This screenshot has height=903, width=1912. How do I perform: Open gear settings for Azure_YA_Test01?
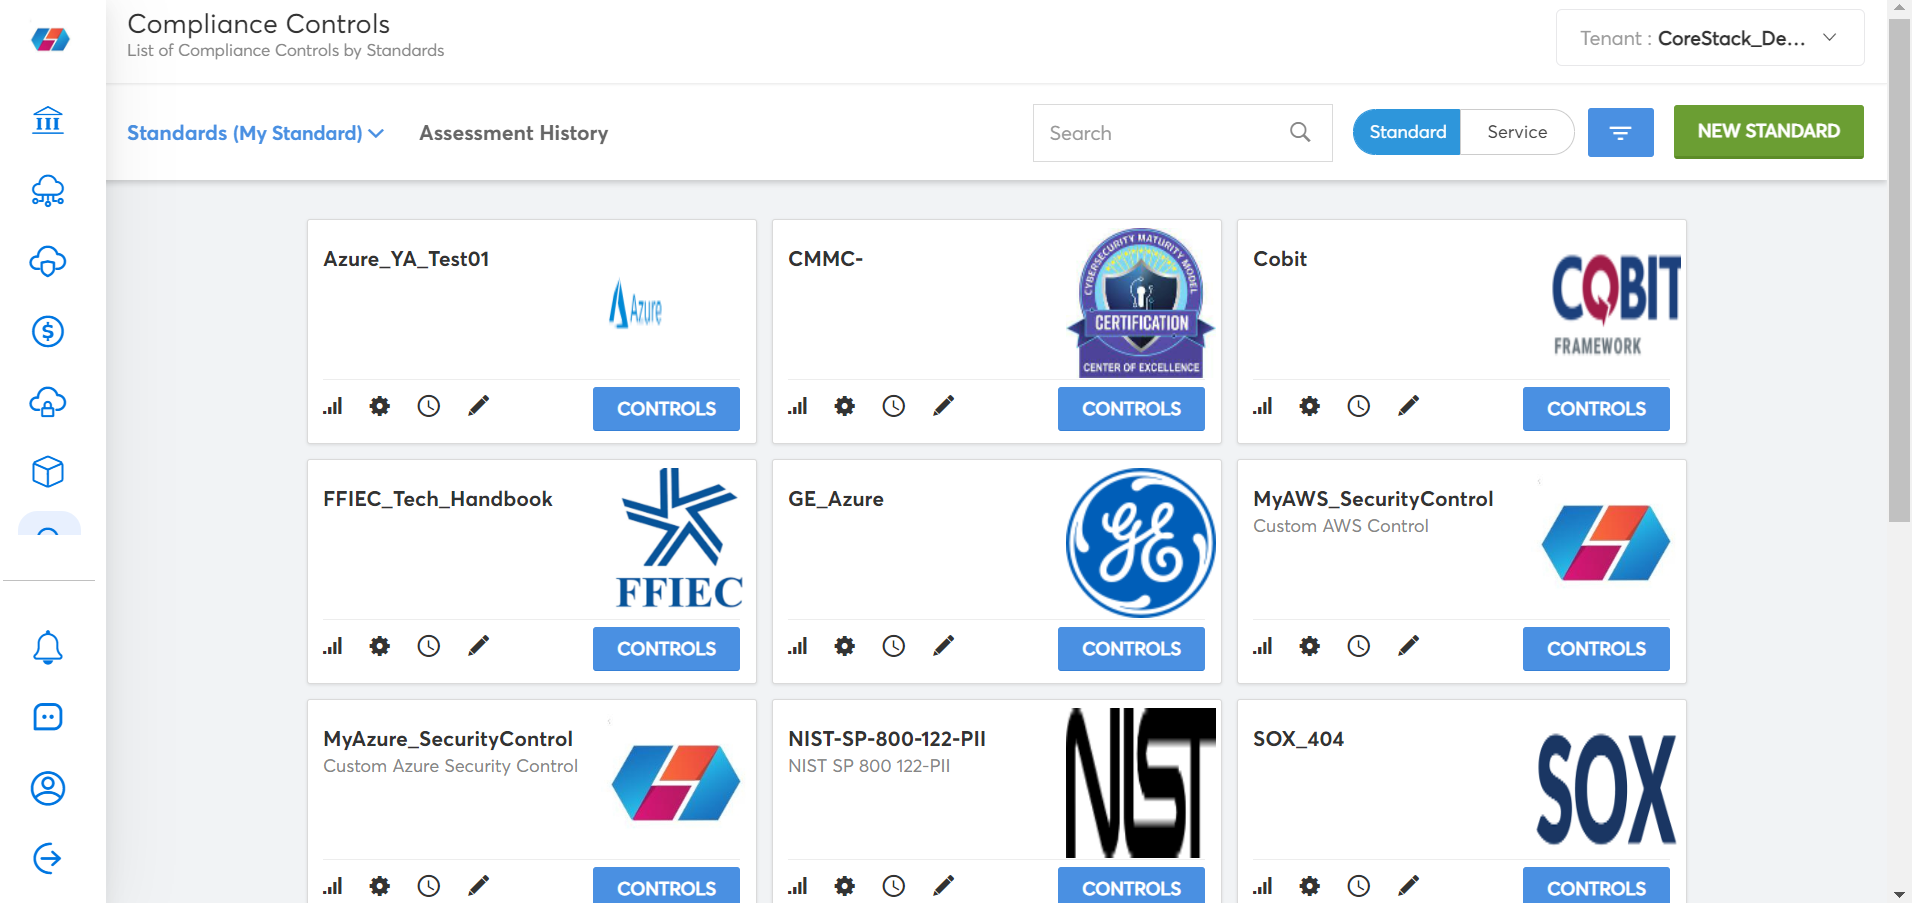(380, 406)
